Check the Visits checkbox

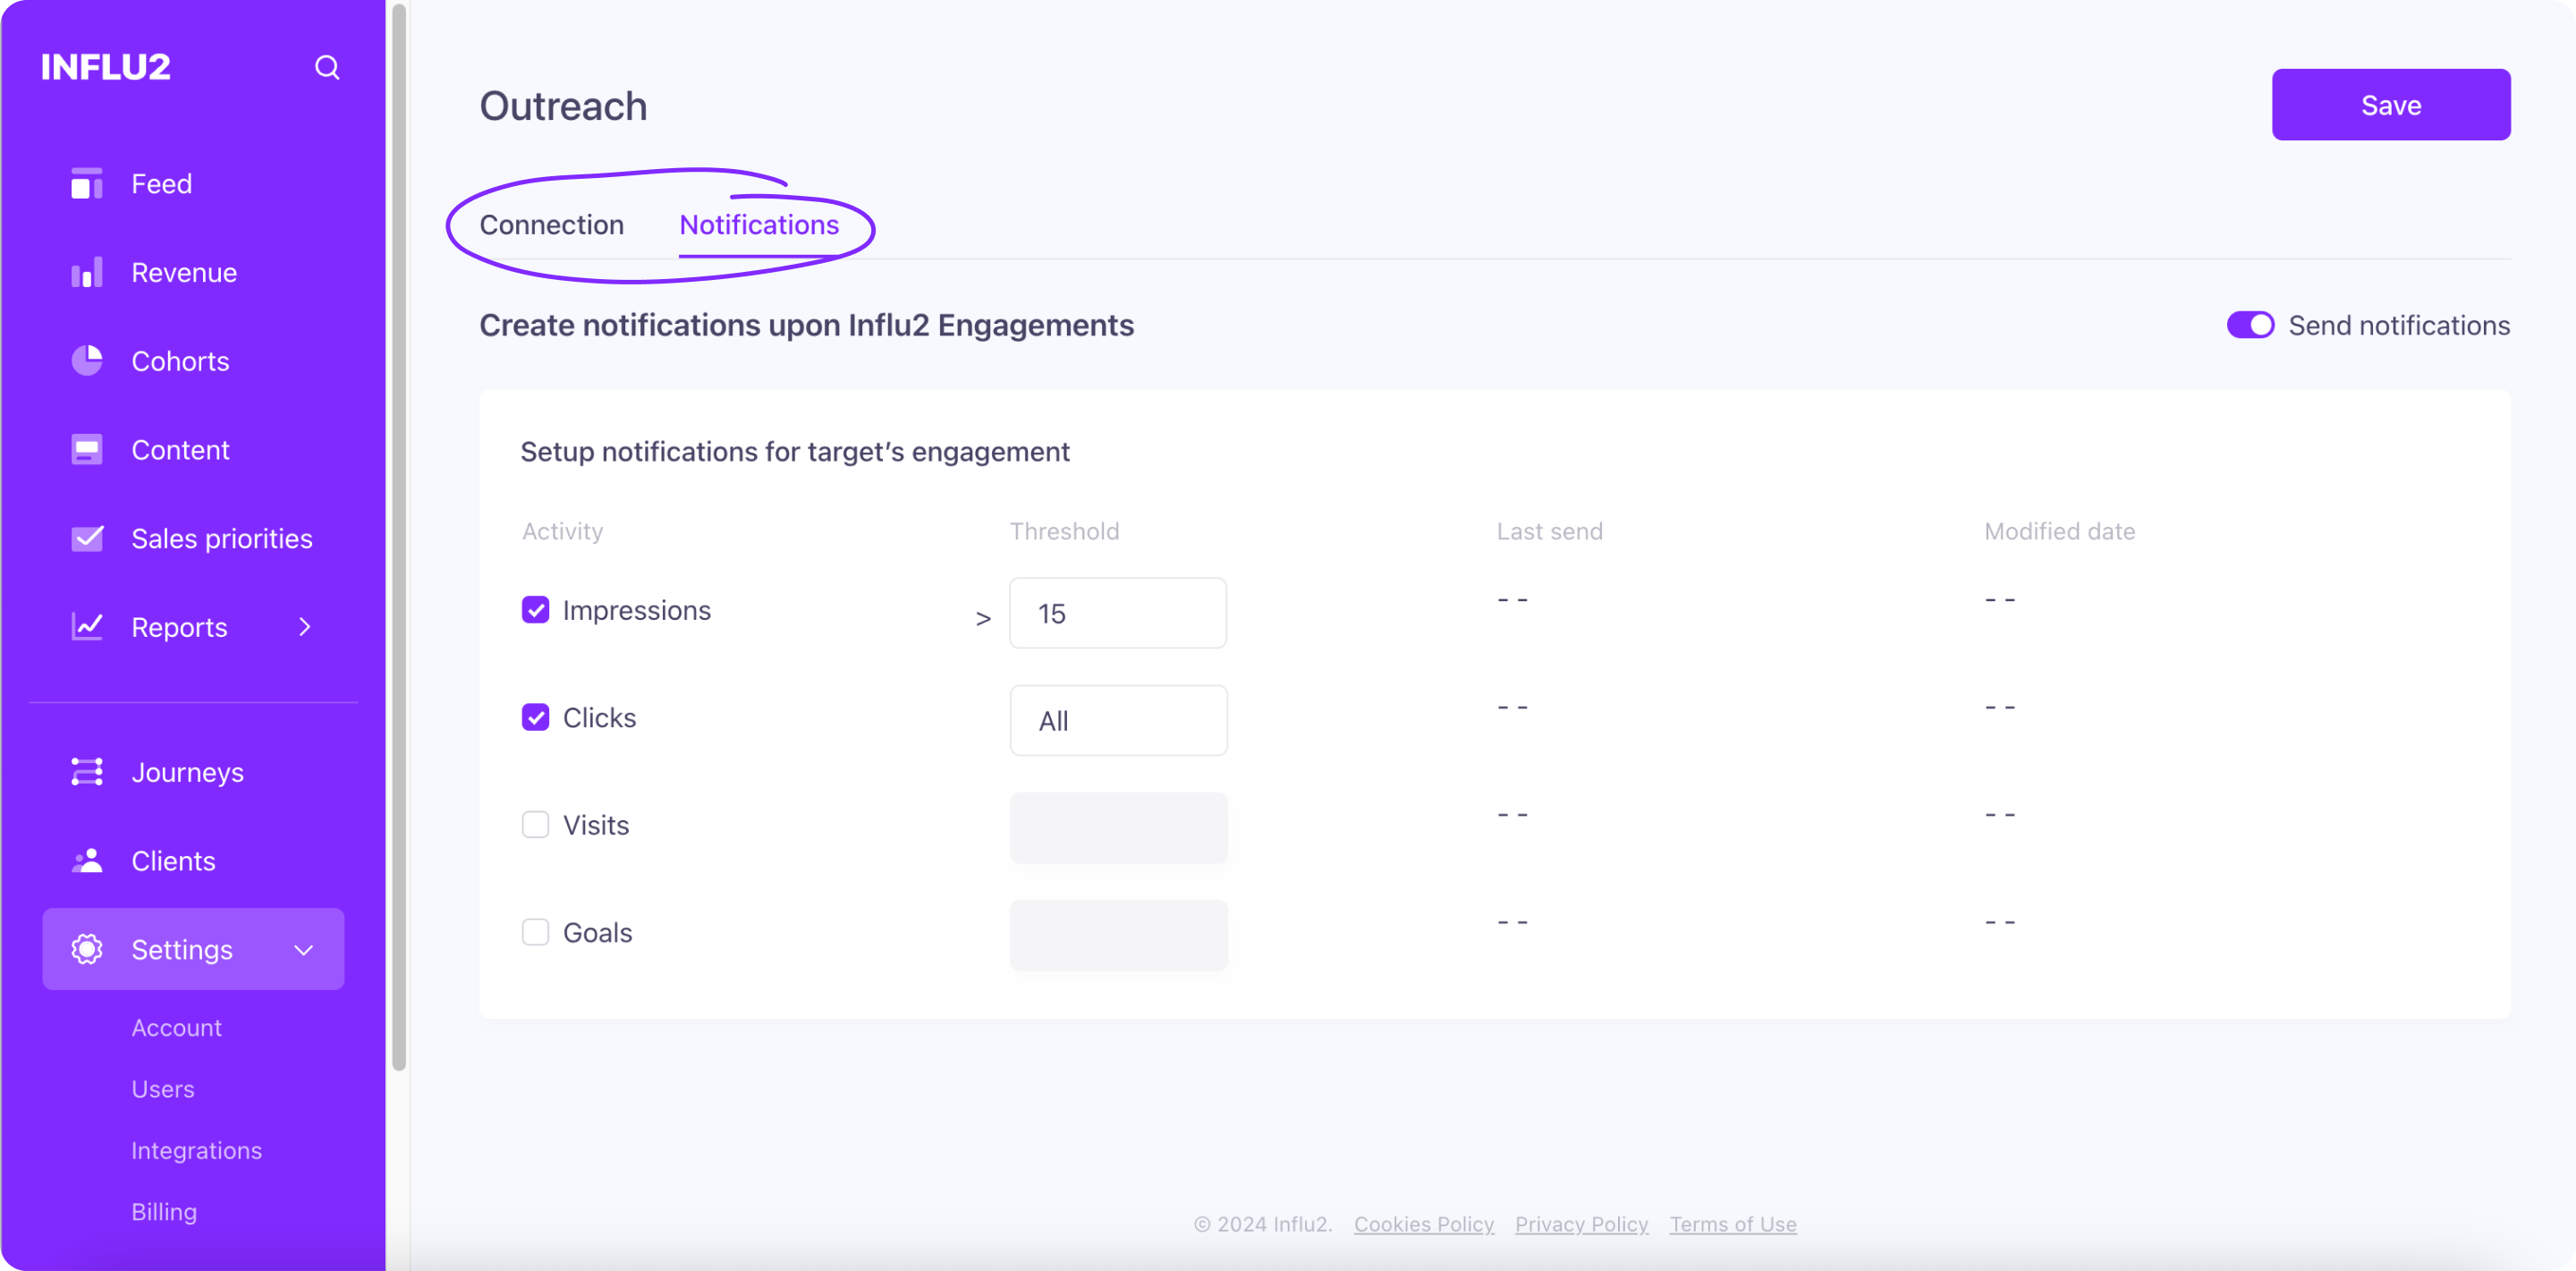[x=535, y=825]
